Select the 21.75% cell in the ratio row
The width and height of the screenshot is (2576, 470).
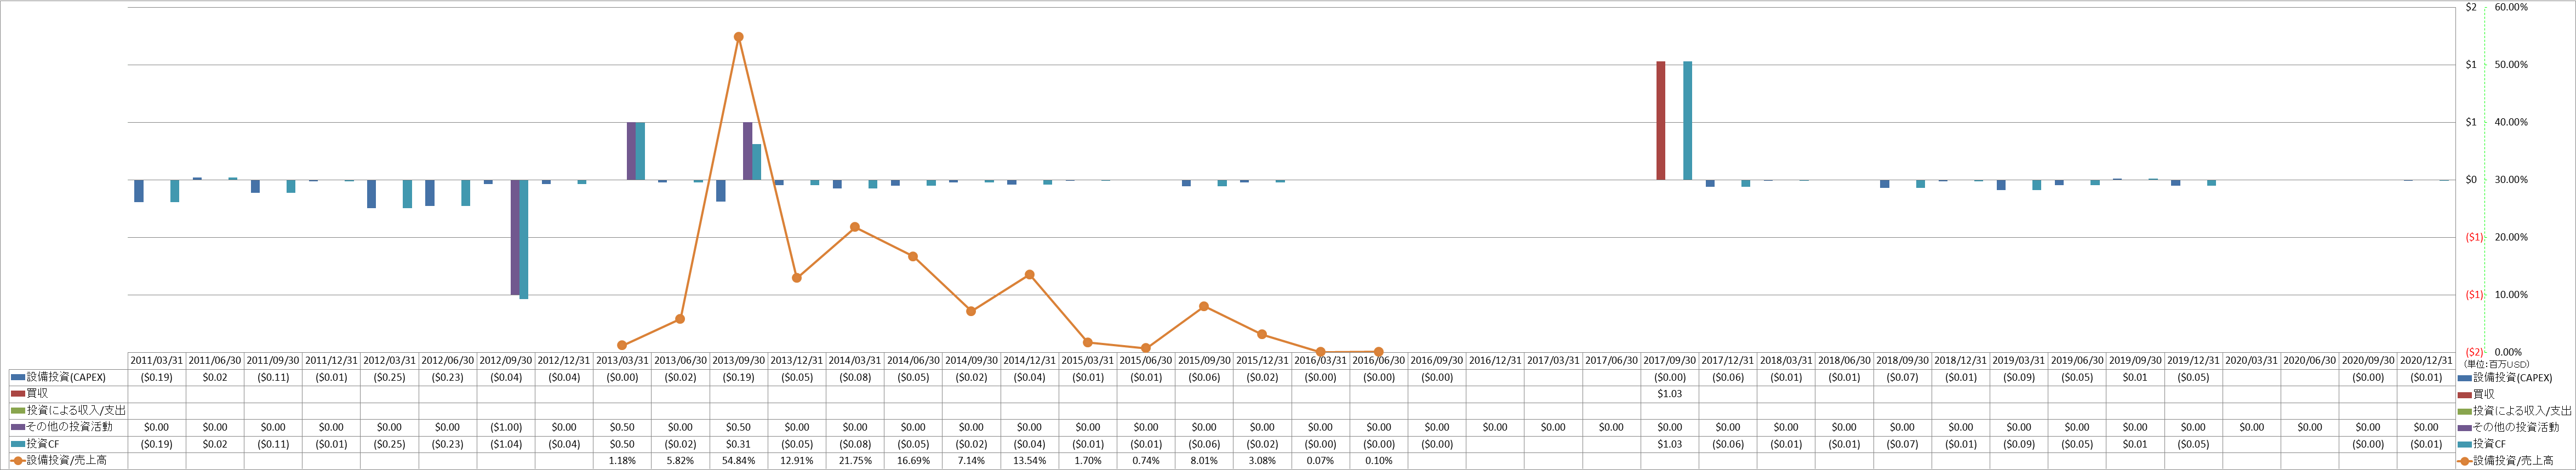point(855,461)
